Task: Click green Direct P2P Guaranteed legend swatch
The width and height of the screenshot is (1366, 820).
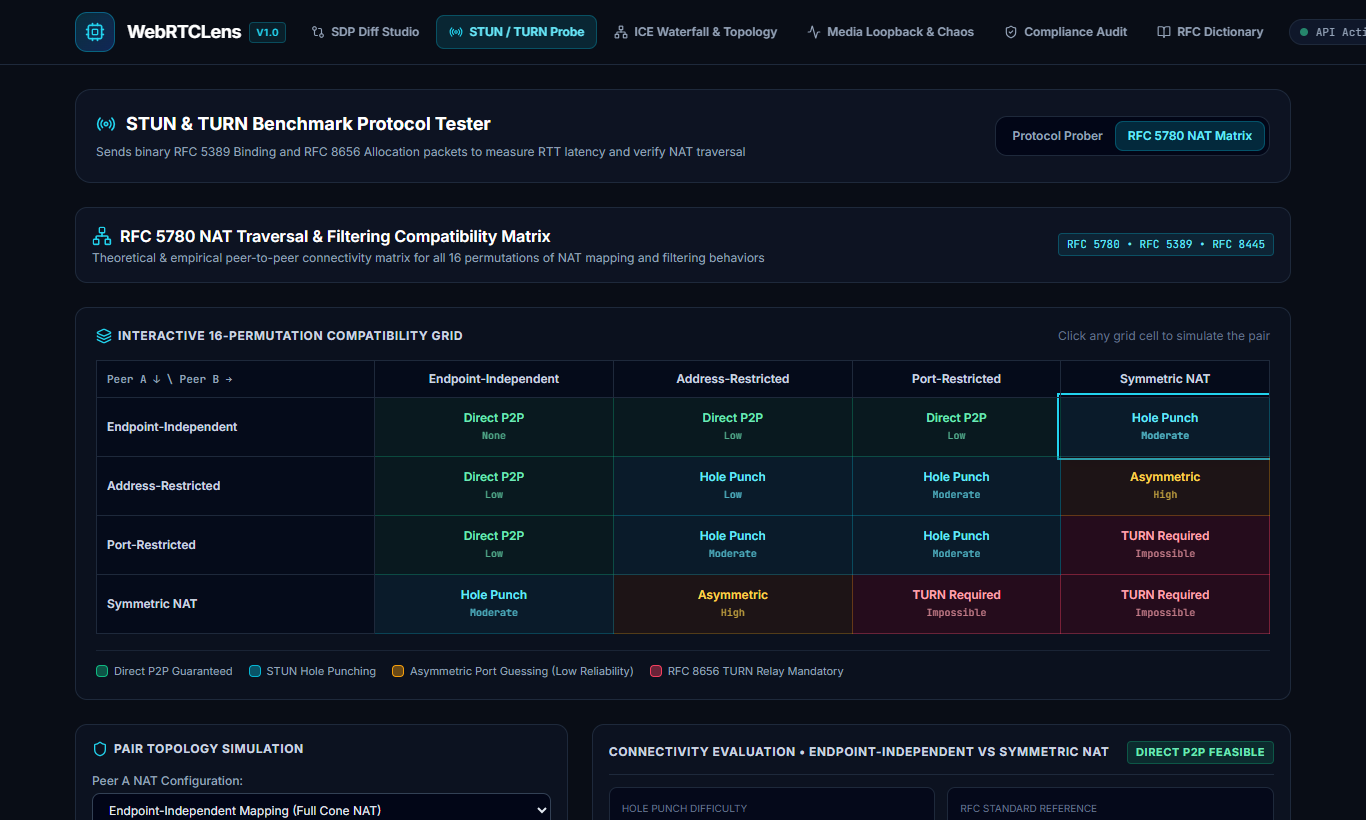Action: [x=102, y=671]
